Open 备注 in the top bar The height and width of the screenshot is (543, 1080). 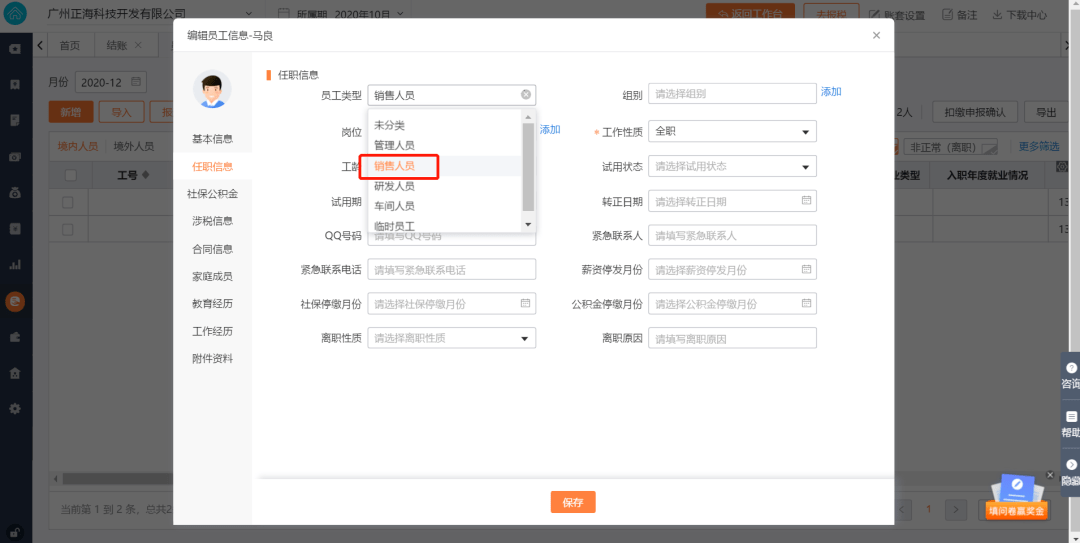point(961,14)
